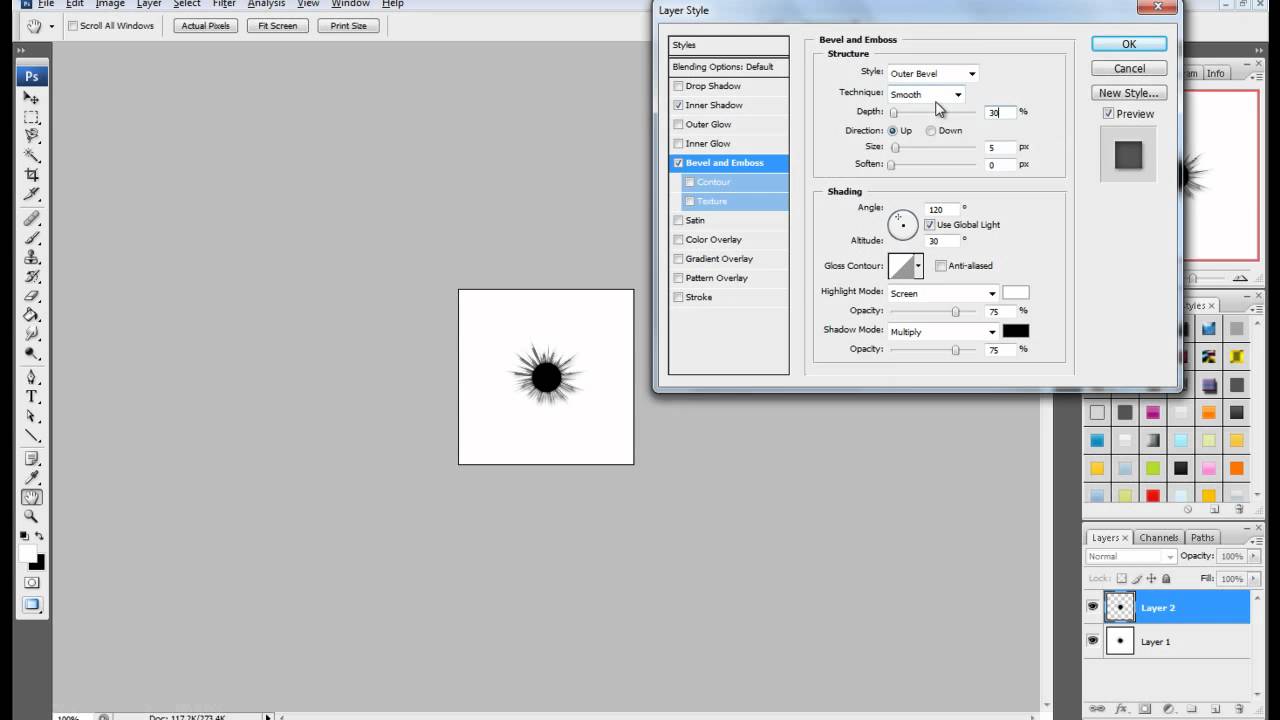Click the Print Size button

tap(348, 26)
